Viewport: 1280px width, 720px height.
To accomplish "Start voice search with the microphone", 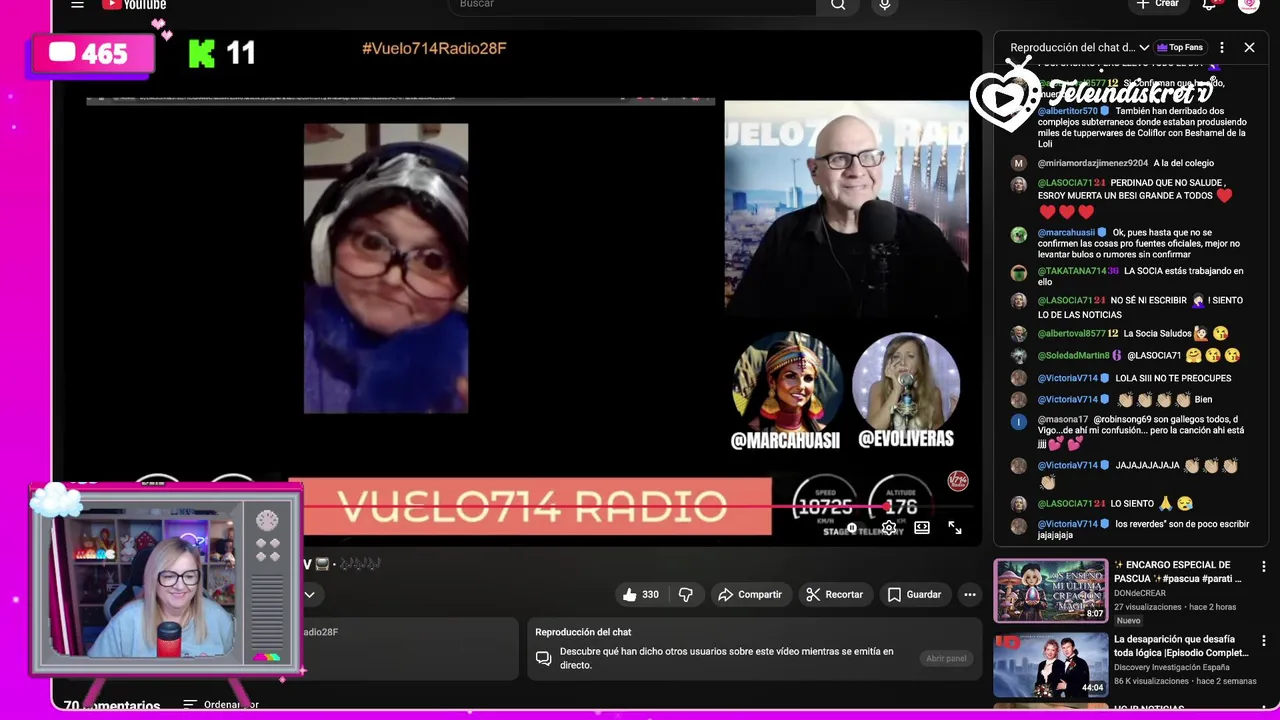I will (x=884, y=5).
